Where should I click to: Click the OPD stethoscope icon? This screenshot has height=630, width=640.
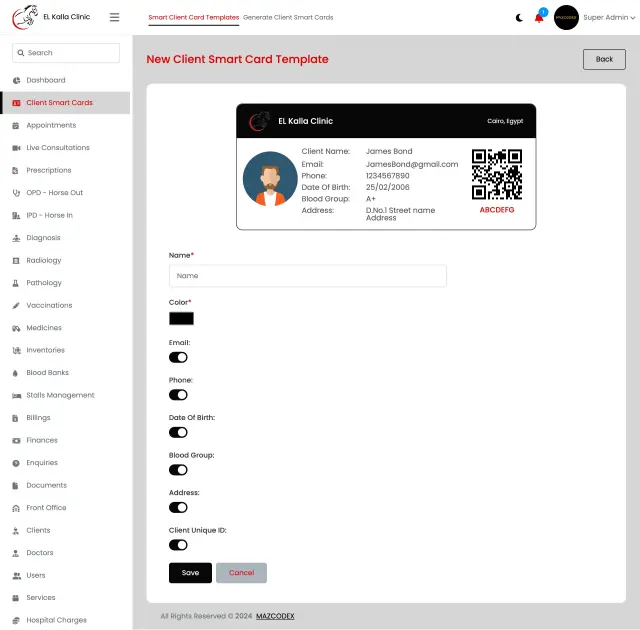click(16, 193)
